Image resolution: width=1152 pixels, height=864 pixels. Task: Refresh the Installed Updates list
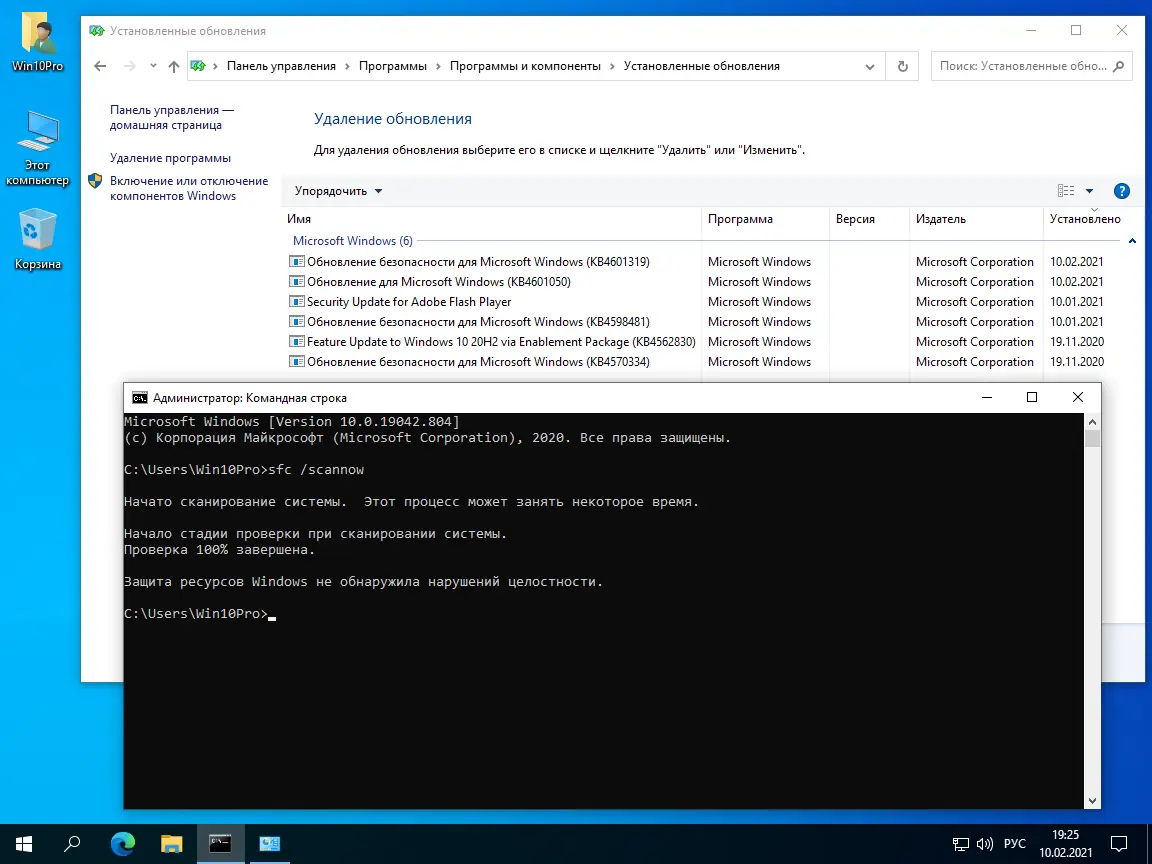point(902,66)
